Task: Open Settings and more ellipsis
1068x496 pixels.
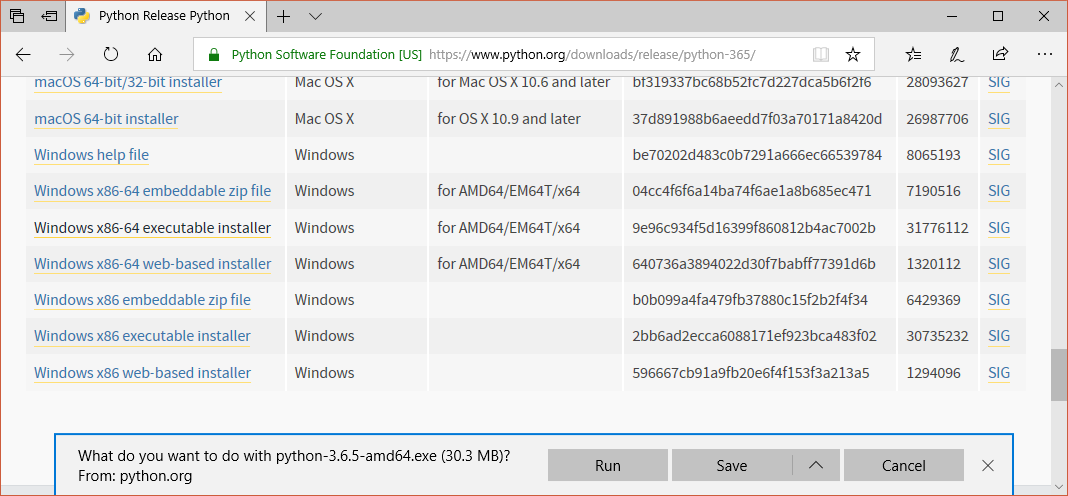Action: pos(1044,55)
